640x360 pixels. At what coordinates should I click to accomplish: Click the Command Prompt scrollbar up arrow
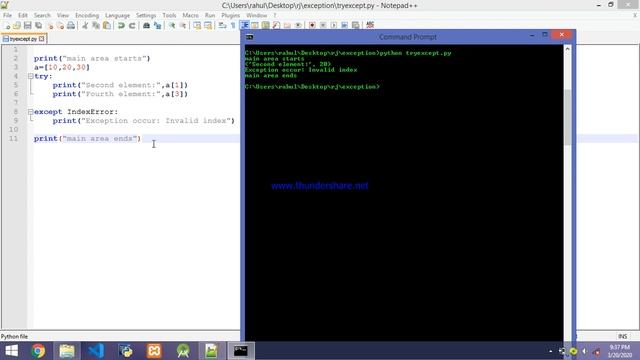[x=567, y=49]
